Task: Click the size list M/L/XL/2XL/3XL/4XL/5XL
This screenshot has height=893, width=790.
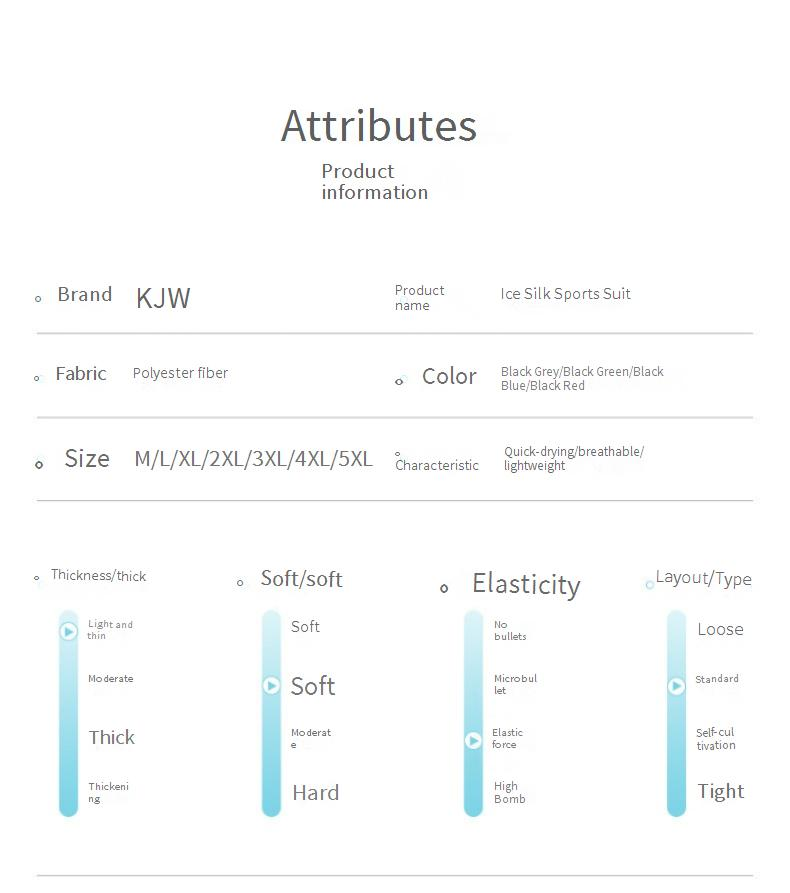Action: (x=253, y=459)
